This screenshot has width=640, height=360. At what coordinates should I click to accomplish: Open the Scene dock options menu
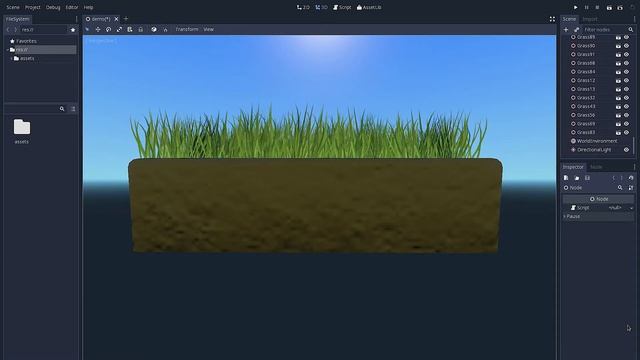pyautogui.click(x=634, y=19)
